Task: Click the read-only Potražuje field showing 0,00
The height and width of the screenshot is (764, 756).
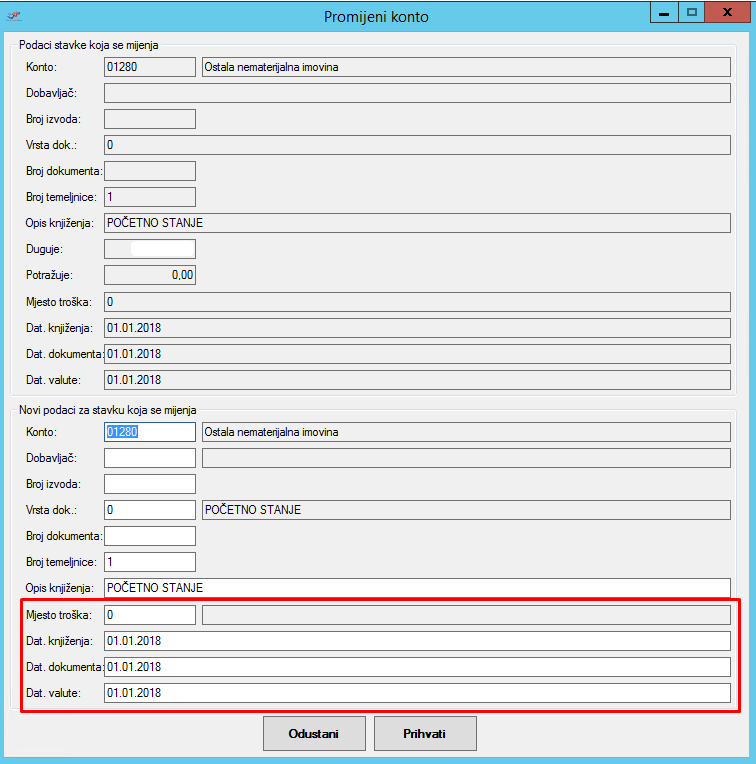Action: pyautogui.click(x=149, y=275)
